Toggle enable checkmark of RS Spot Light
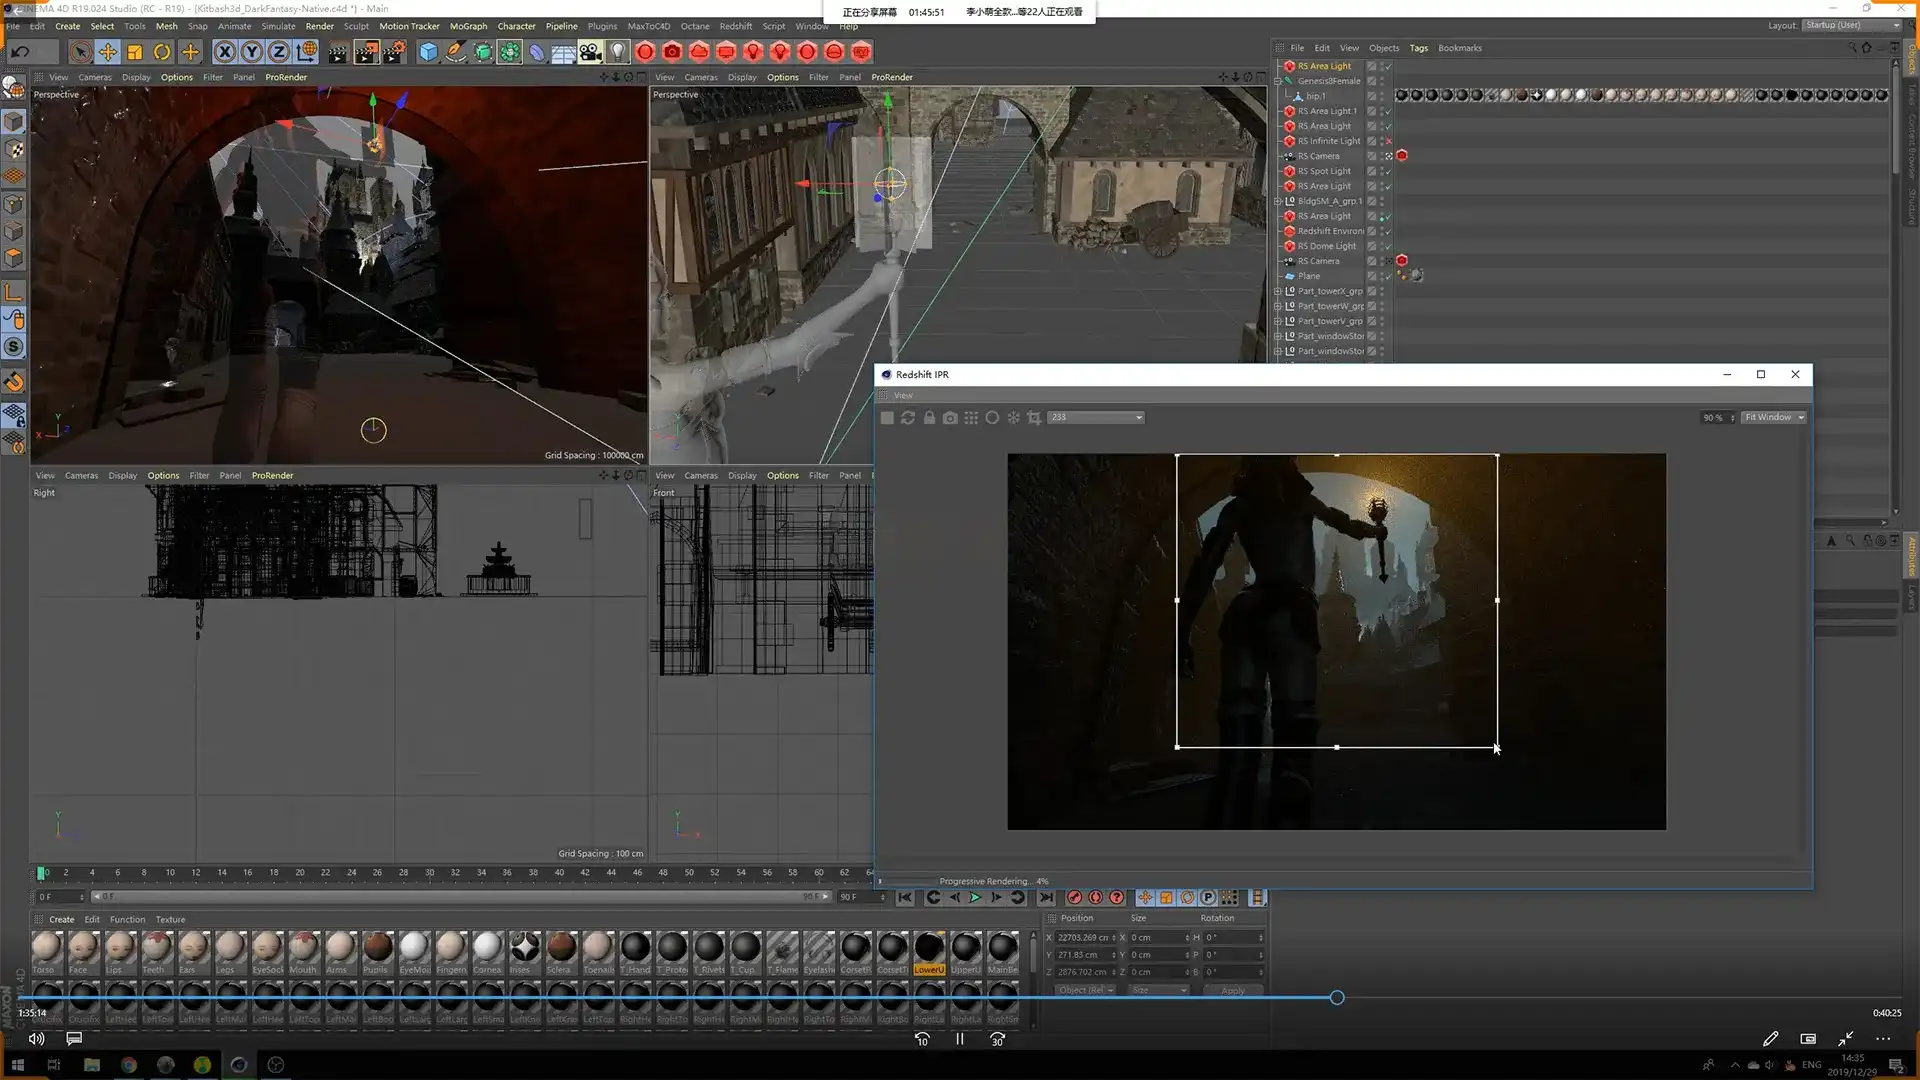Viewport: 1920px width, 1080px height. pyautogui.click(x=1388, y=171)
